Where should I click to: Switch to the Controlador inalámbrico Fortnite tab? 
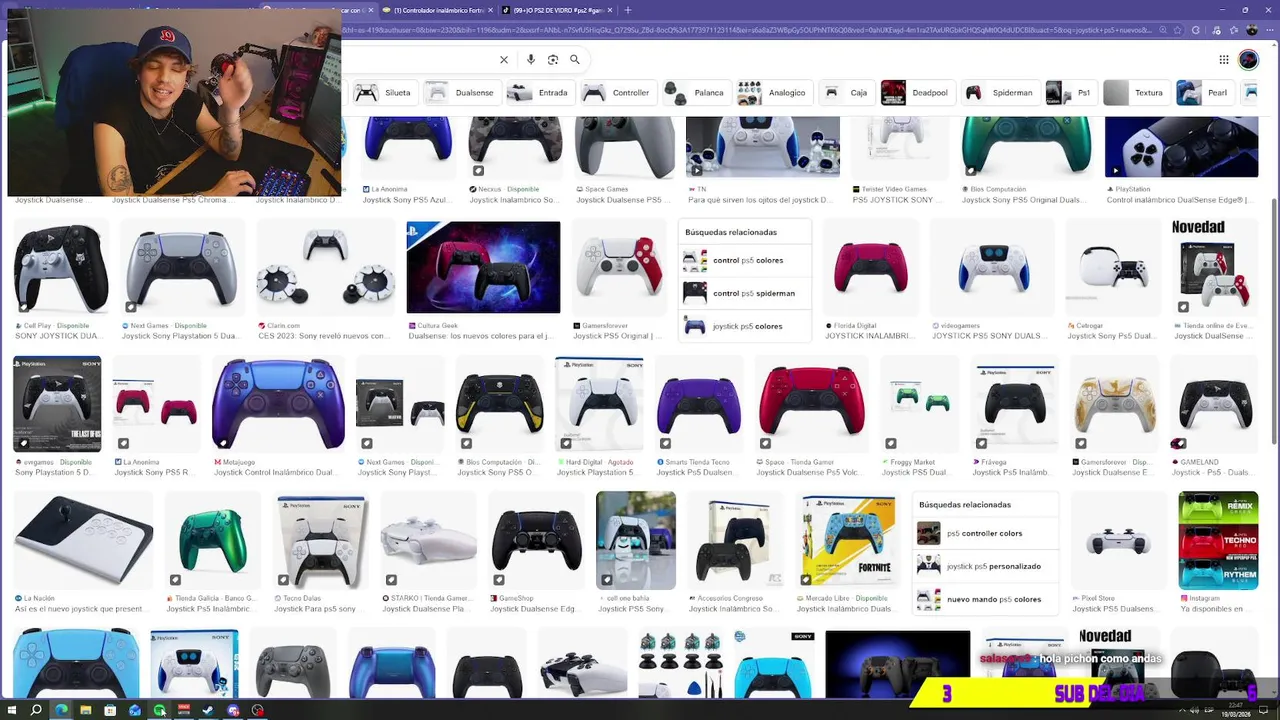[x=438, y=10]
